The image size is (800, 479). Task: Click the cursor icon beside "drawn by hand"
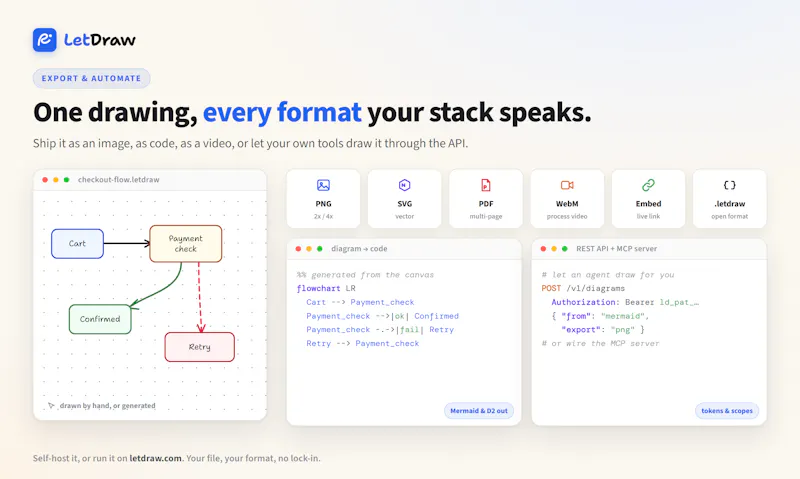click(51, 406)
